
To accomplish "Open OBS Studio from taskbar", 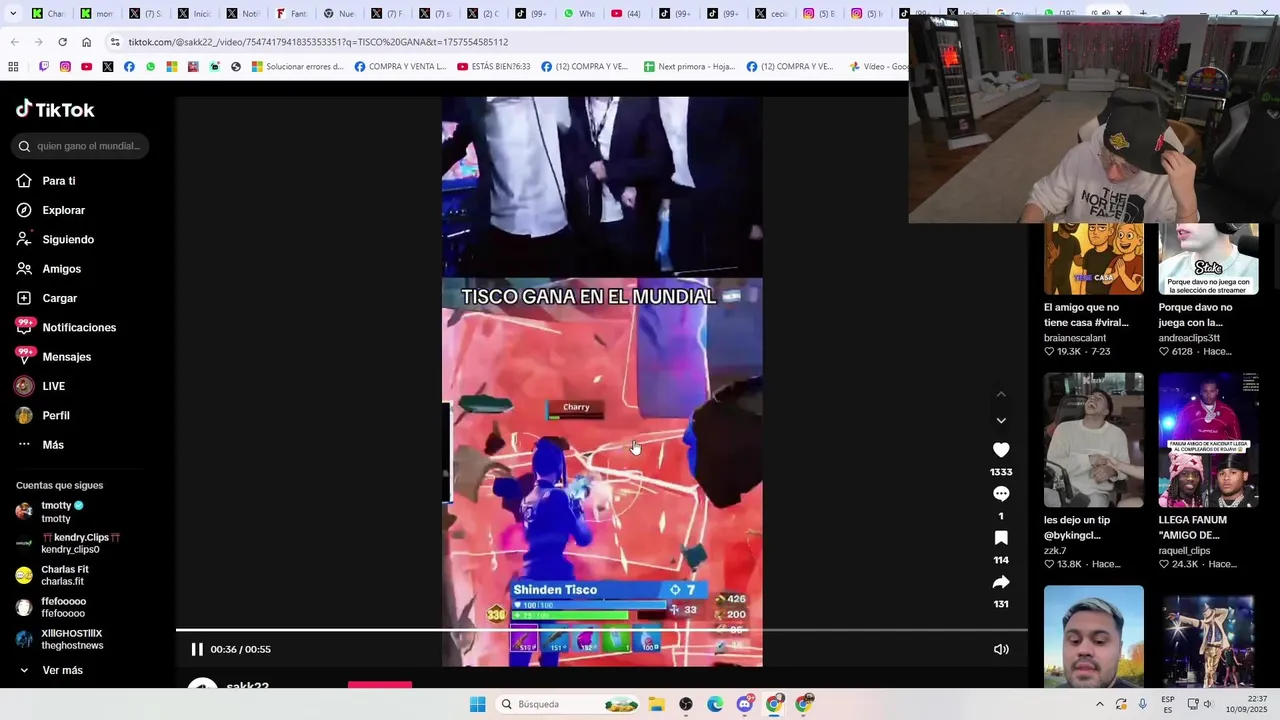I will point(686,704).
